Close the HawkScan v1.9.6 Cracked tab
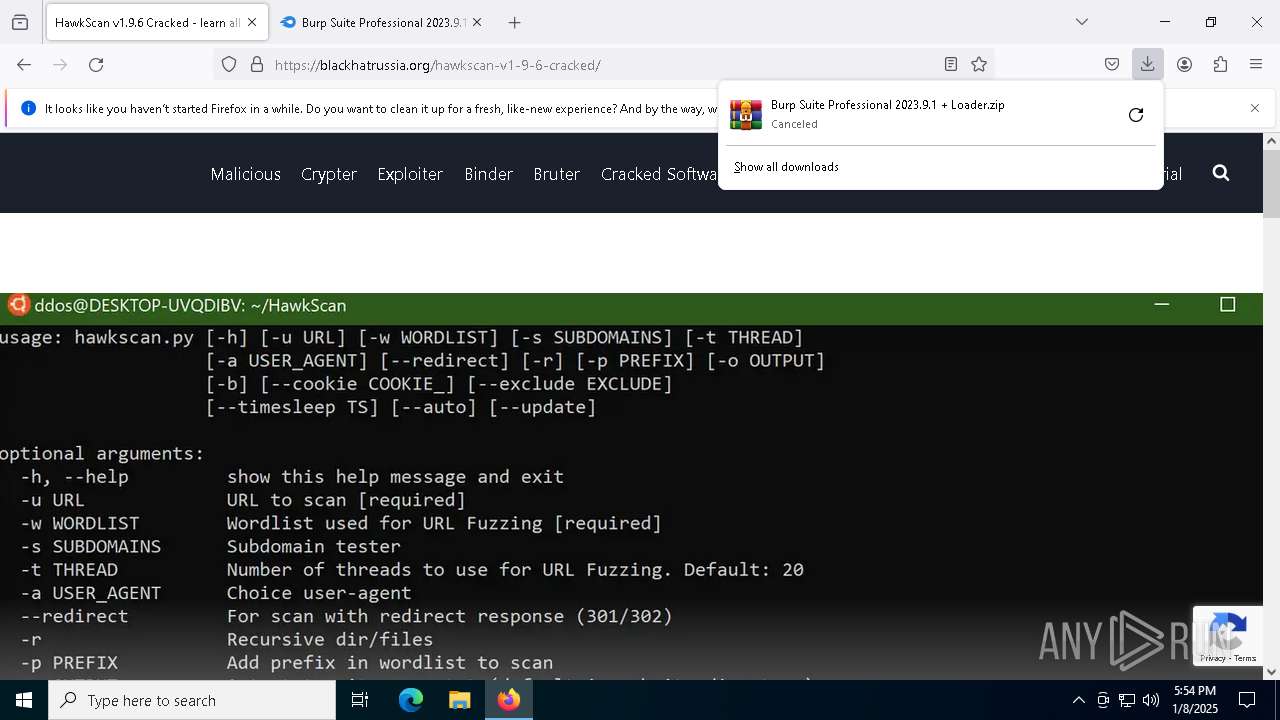Screen dimensions: 1280x720 [252, 22]
